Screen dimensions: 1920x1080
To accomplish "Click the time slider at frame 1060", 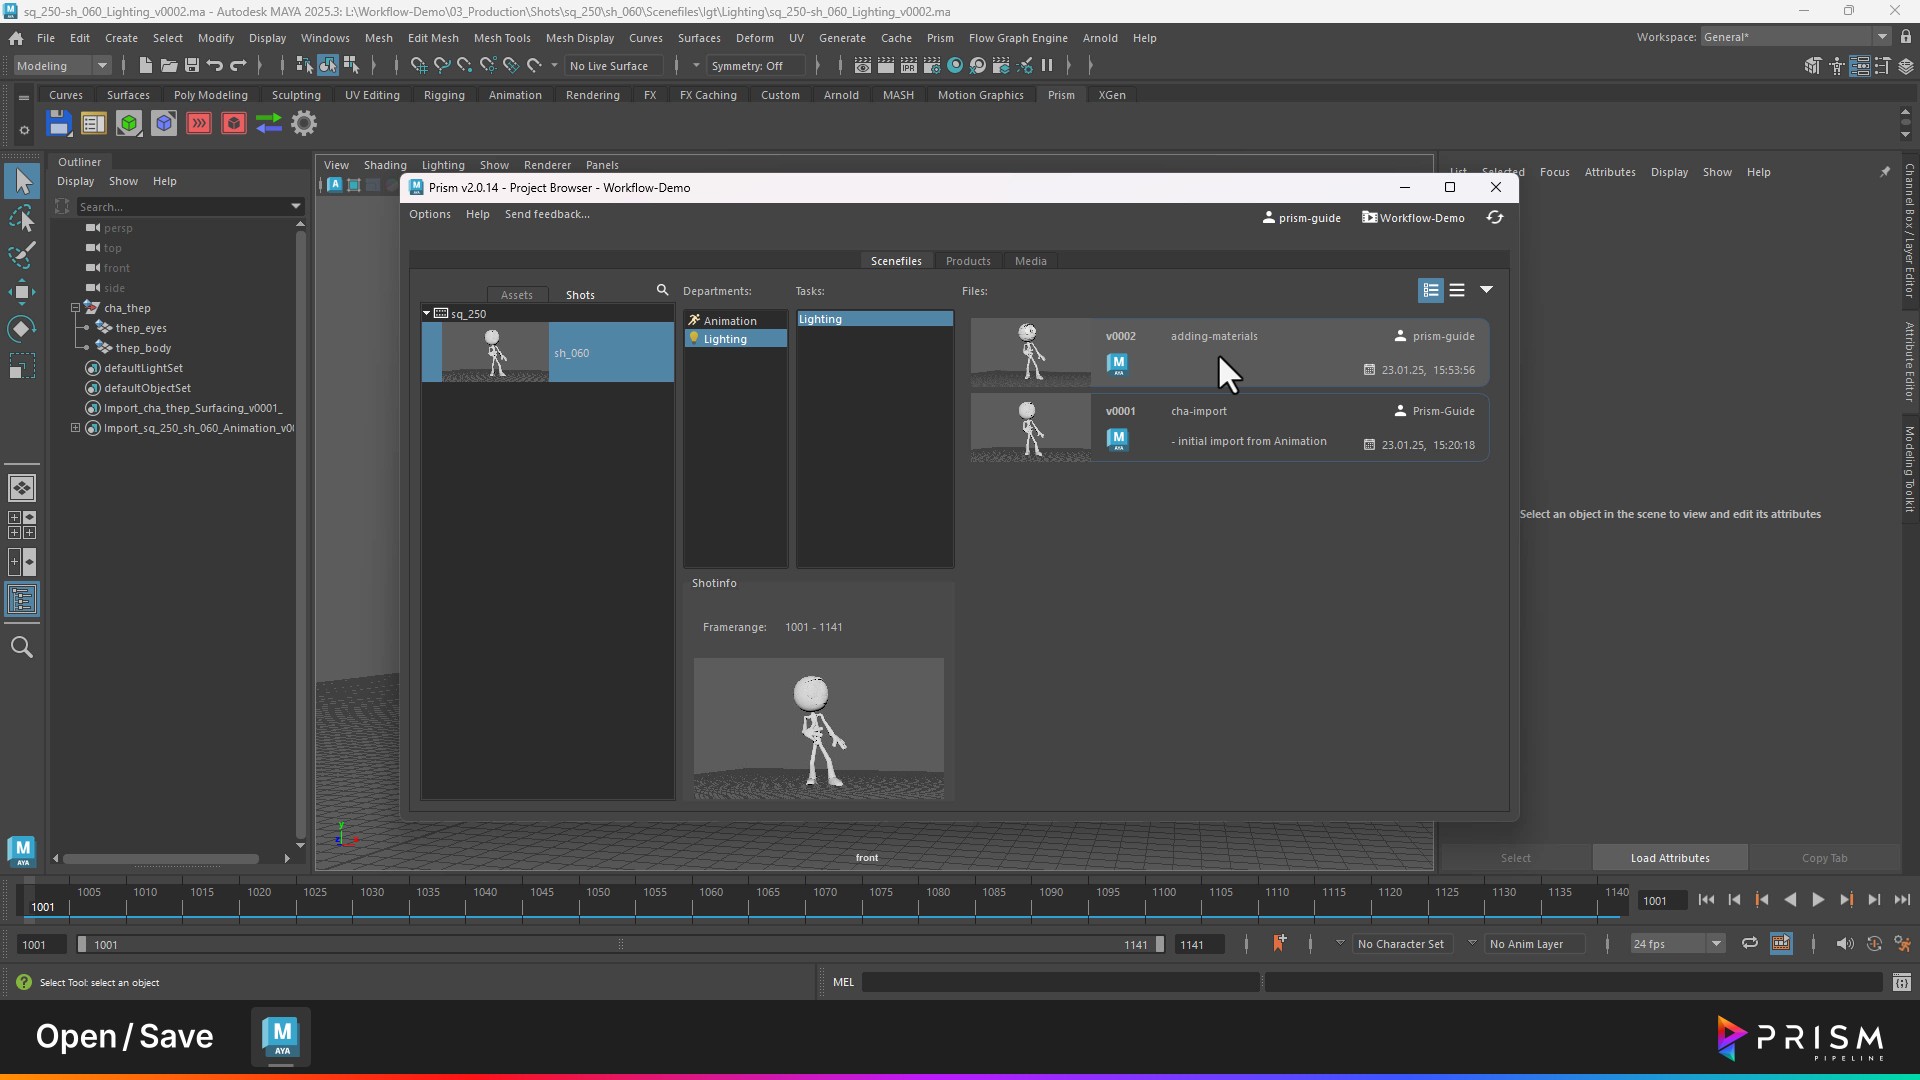I will tap(711, 900).
